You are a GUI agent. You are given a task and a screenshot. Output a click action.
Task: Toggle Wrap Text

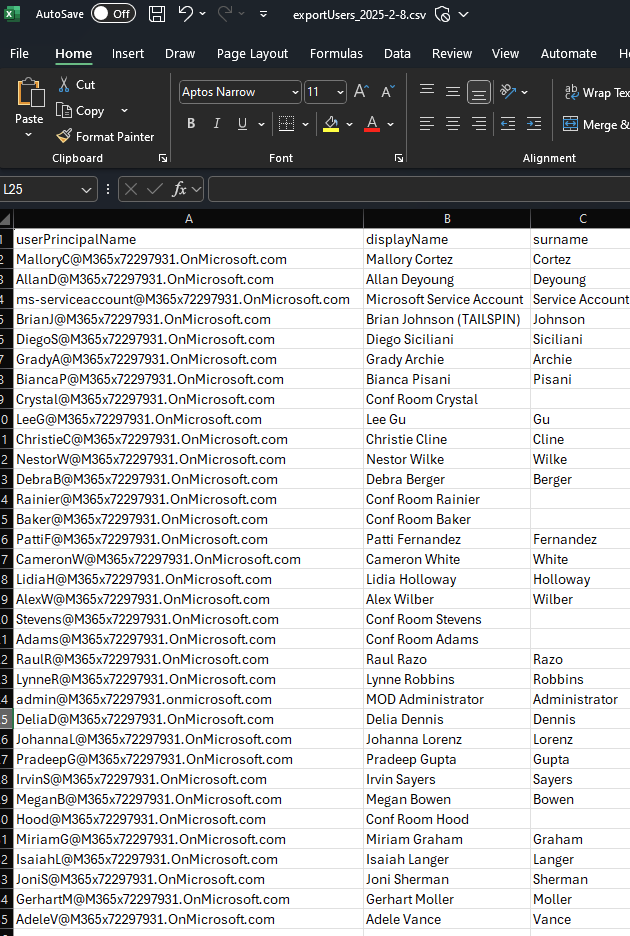pyautogui.click(x=596, y=92)
